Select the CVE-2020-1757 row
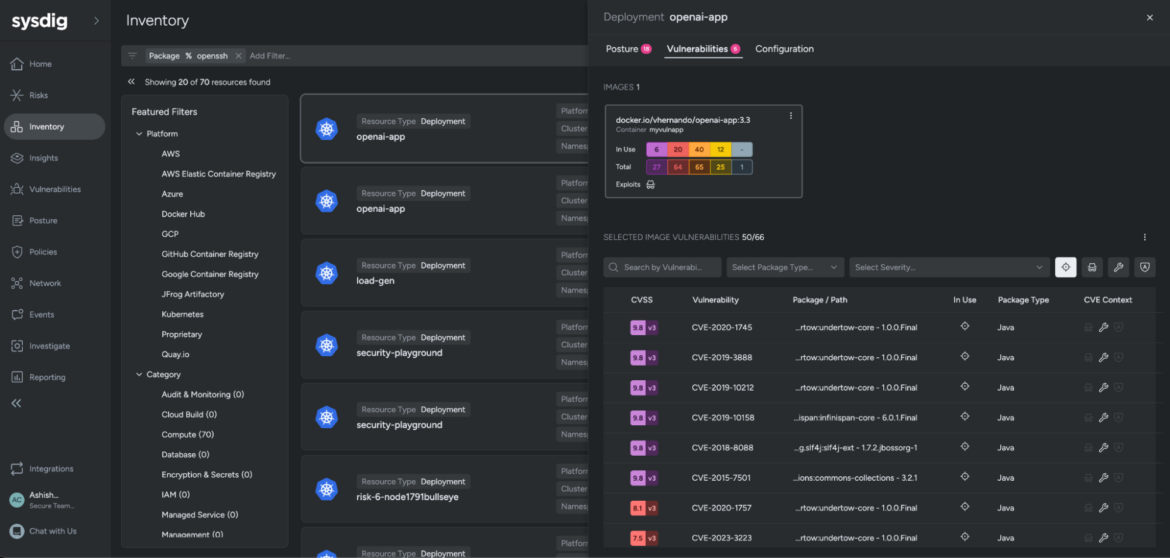 879,507
